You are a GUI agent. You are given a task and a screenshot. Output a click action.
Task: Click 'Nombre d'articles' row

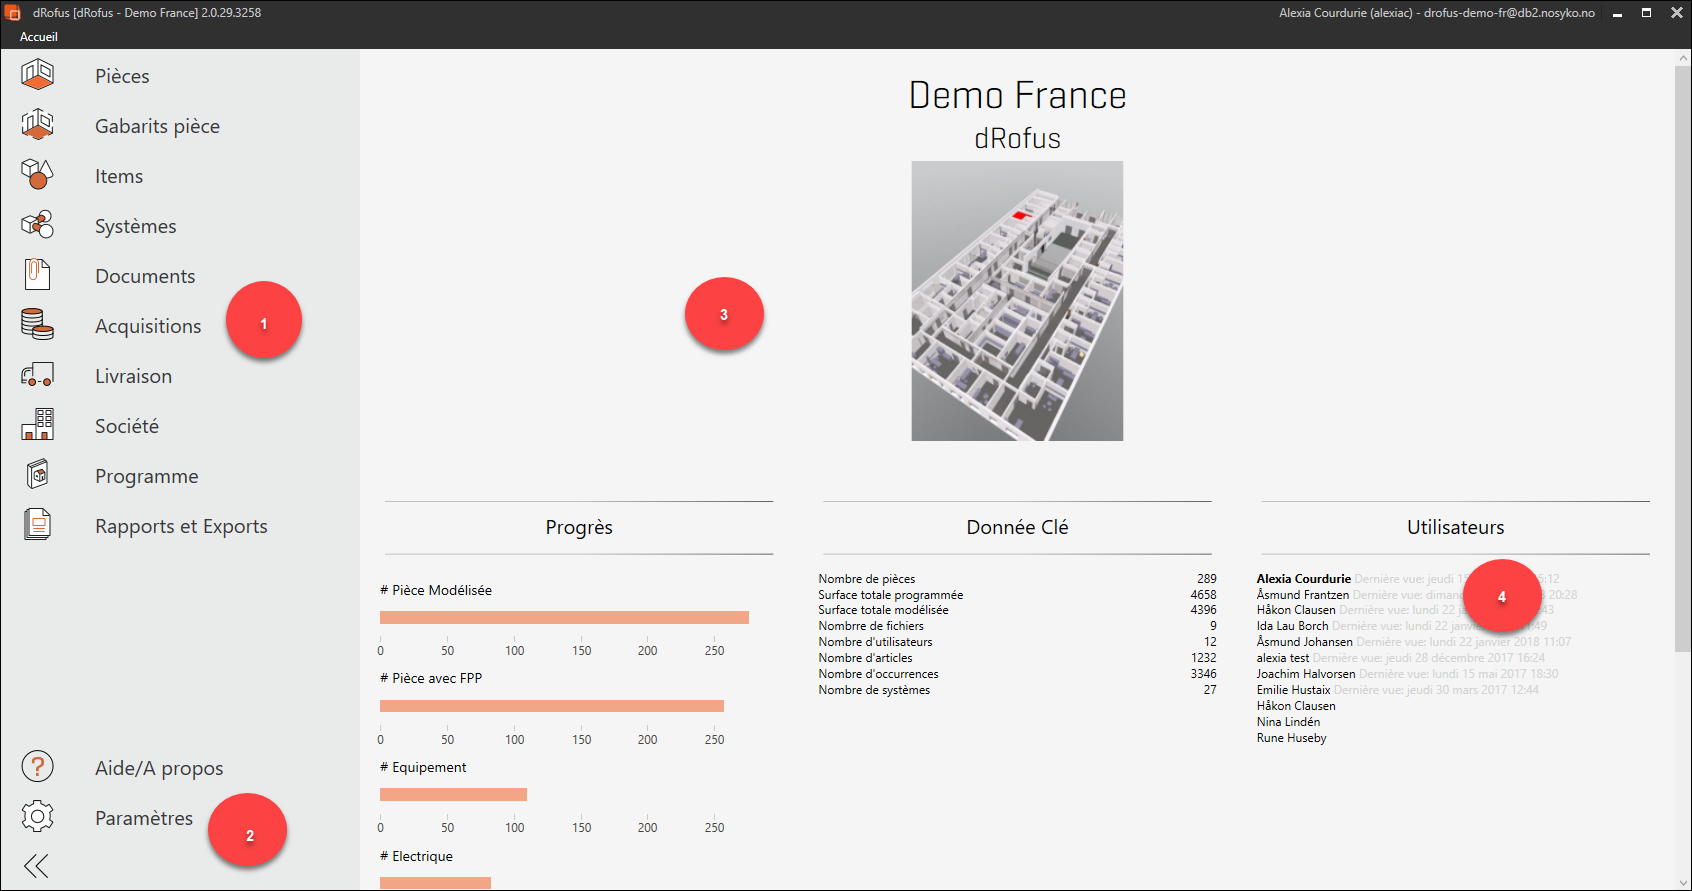[1017, 658]
